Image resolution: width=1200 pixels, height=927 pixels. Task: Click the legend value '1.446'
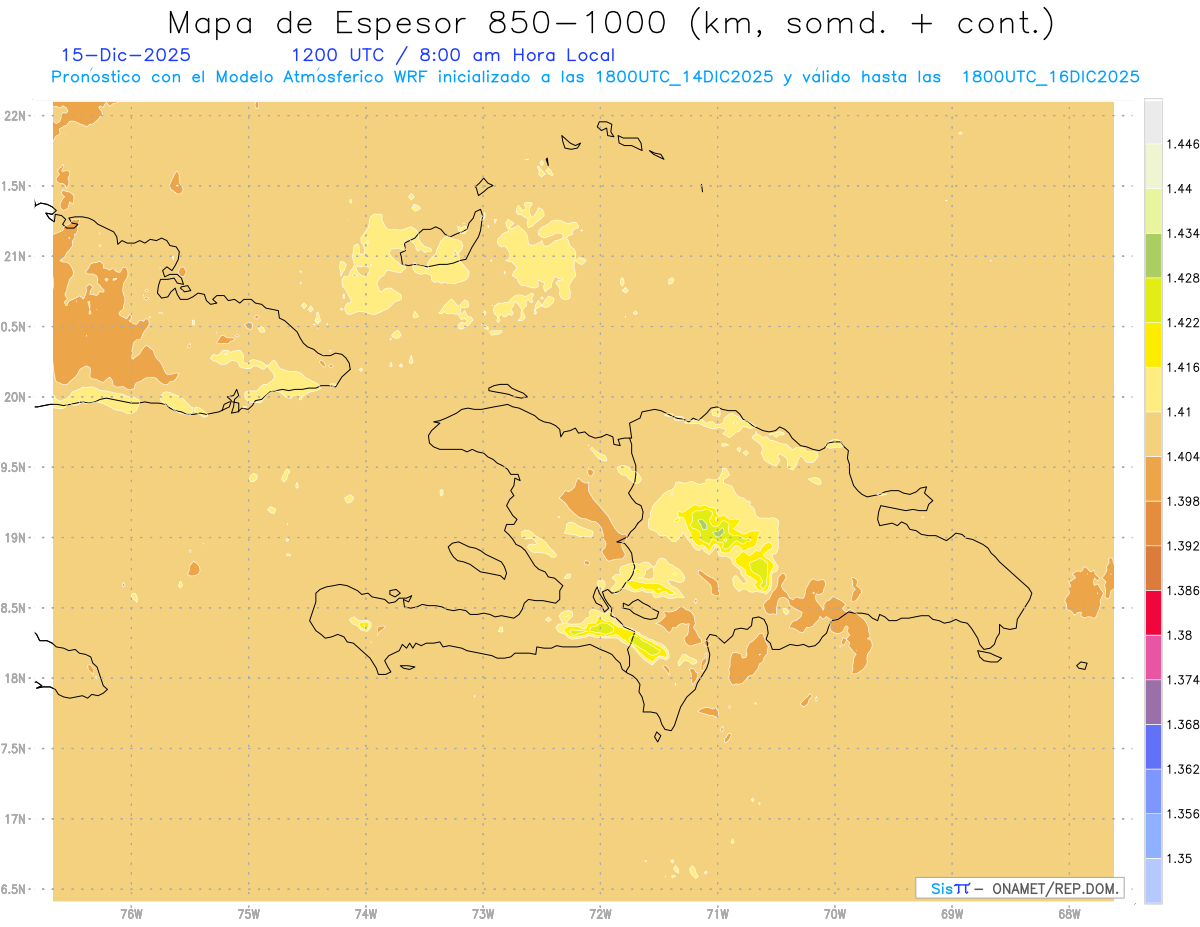click(1182, 144)
